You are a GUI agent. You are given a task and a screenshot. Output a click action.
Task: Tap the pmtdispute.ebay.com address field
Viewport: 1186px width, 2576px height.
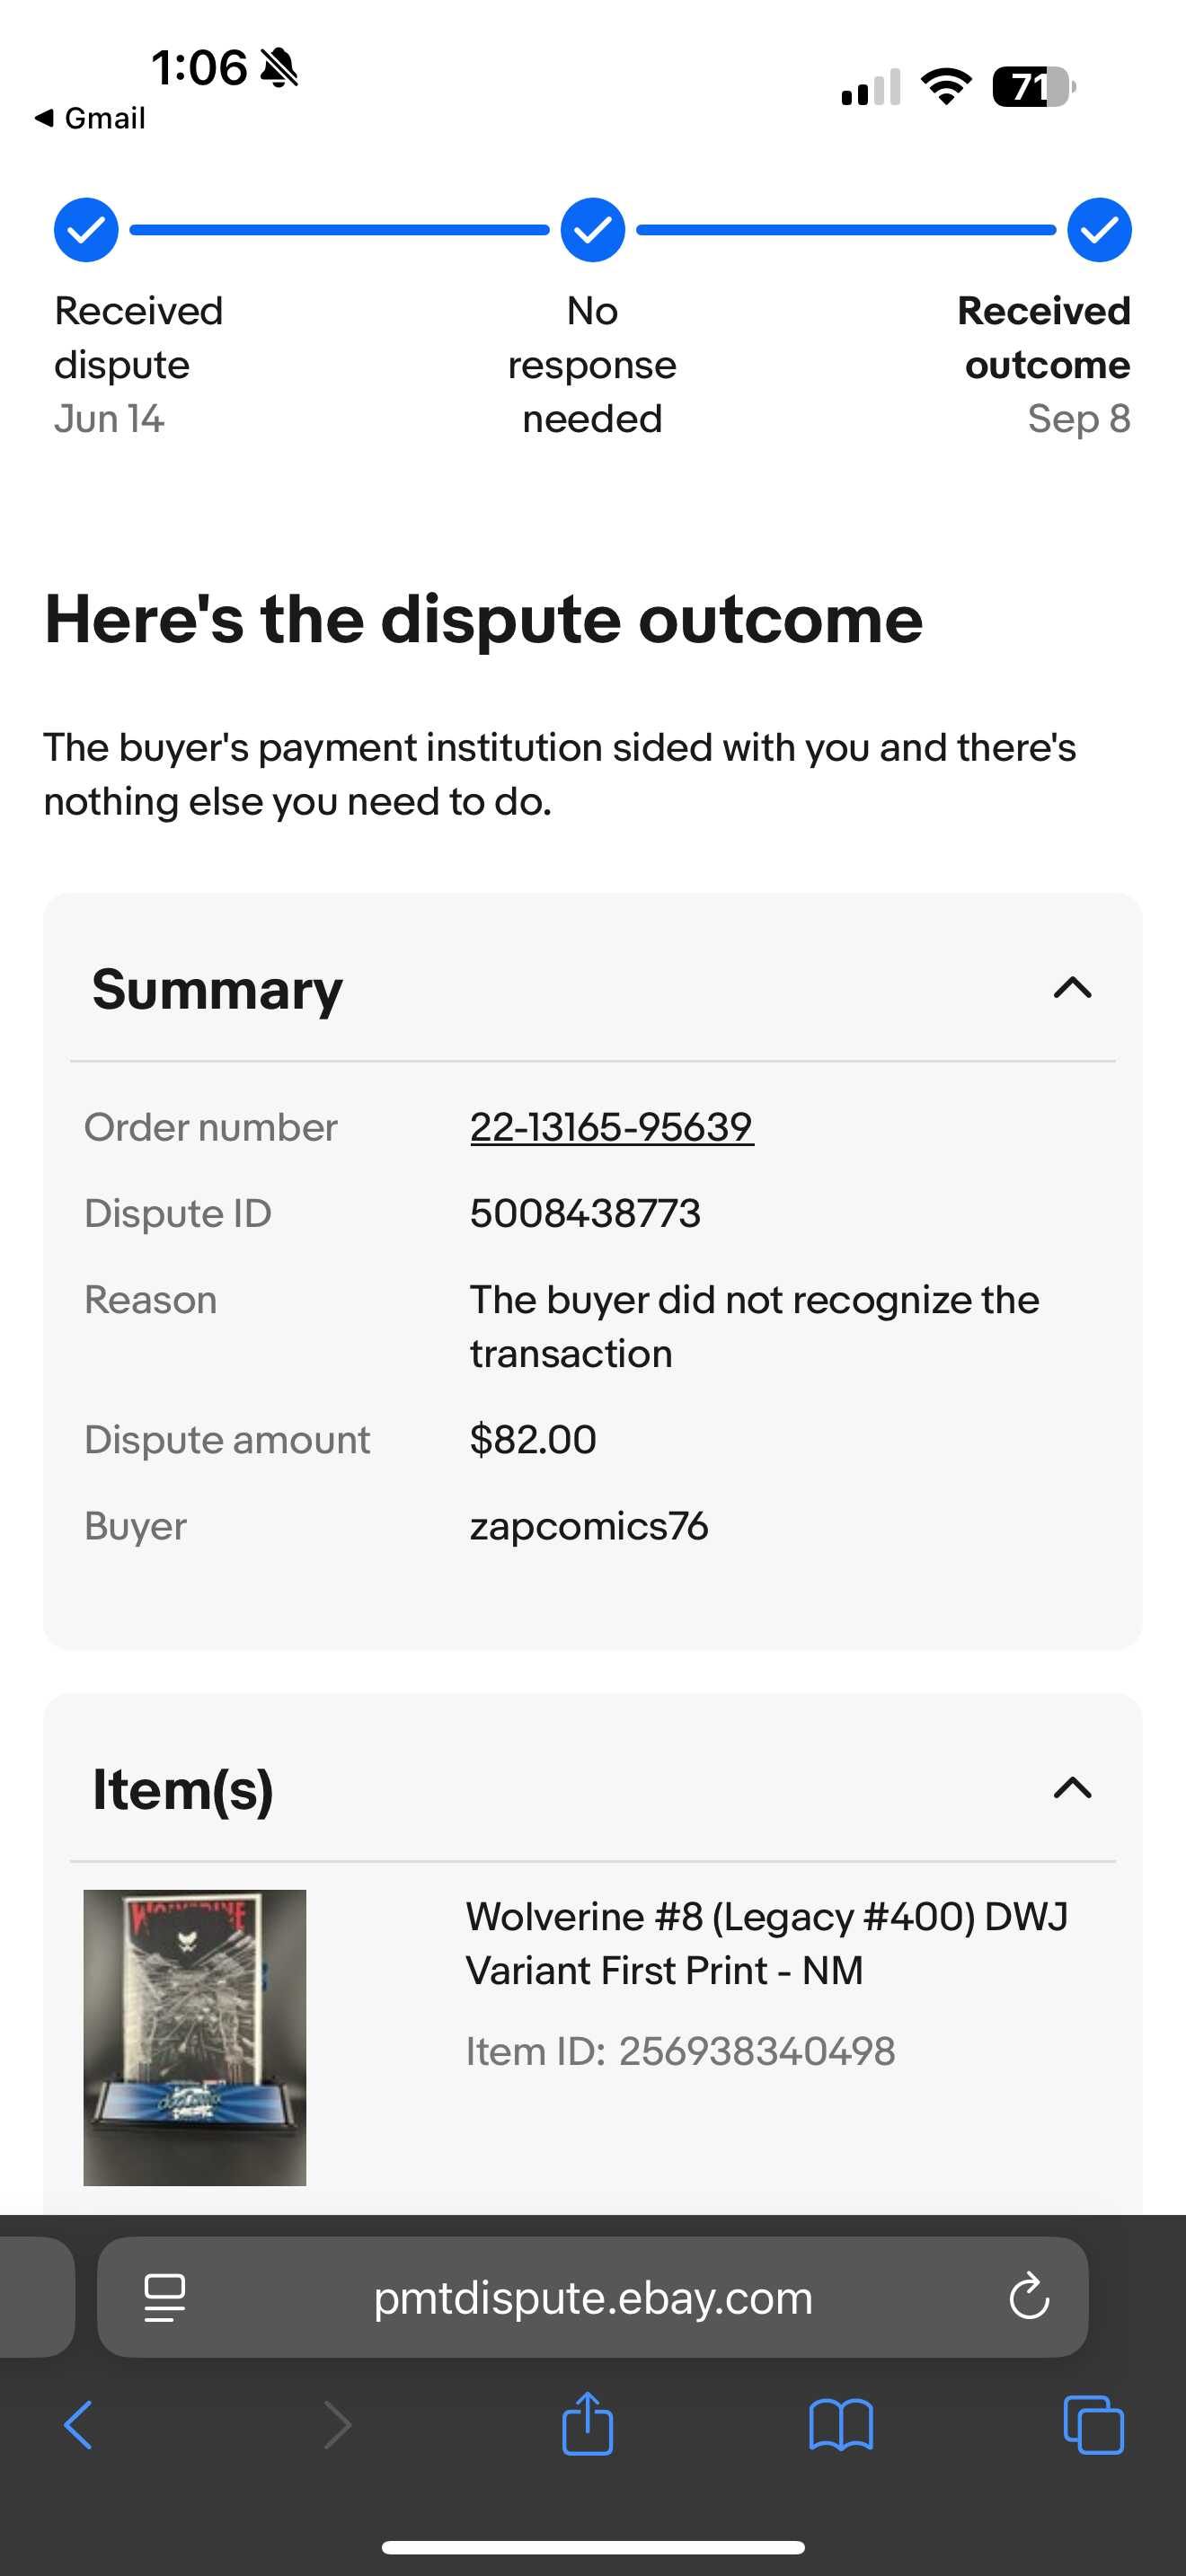coord(592,2296)
